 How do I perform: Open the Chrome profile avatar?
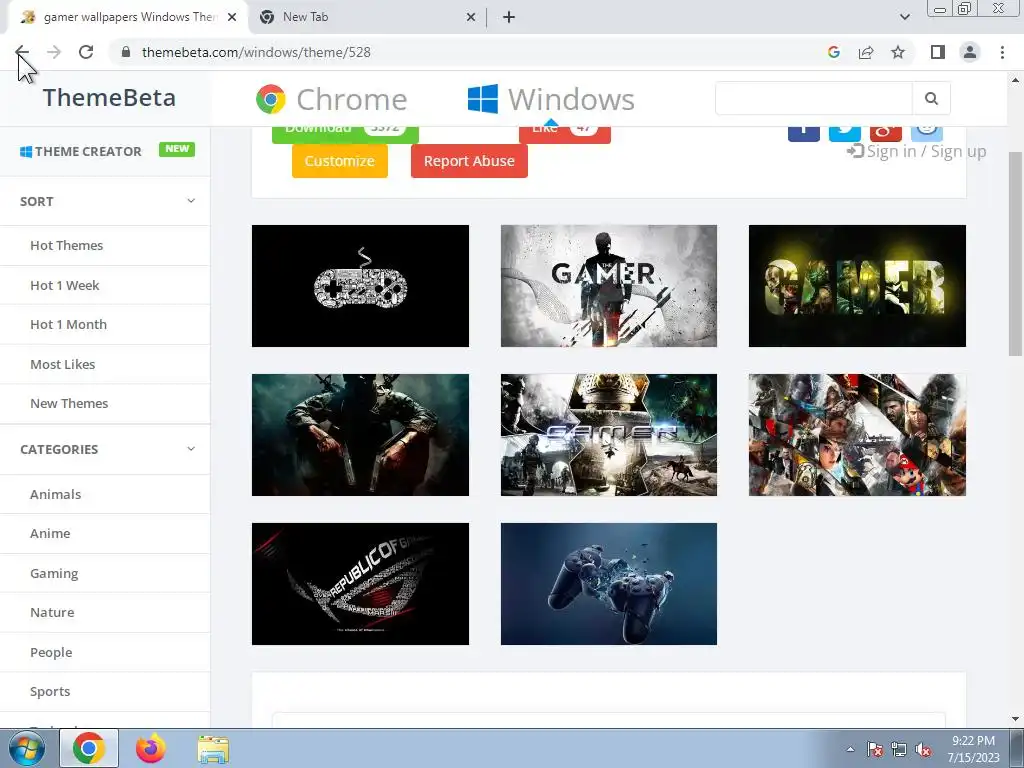click(x=970, y=52)
